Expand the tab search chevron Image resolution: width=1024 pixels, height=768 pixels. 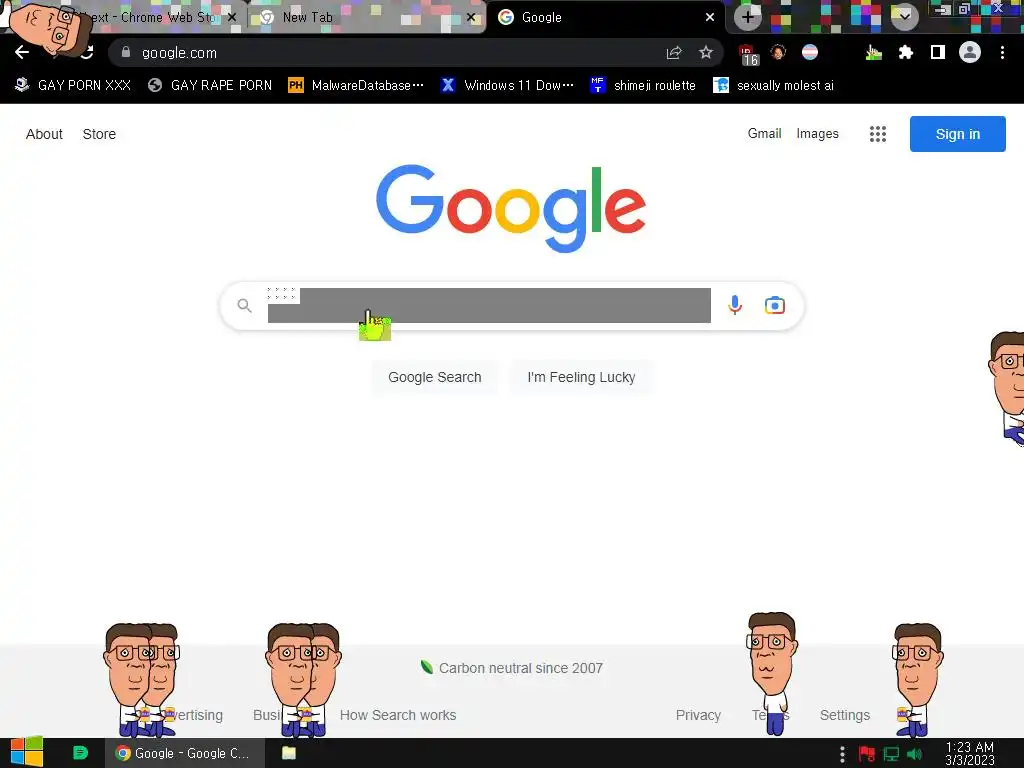904,17
